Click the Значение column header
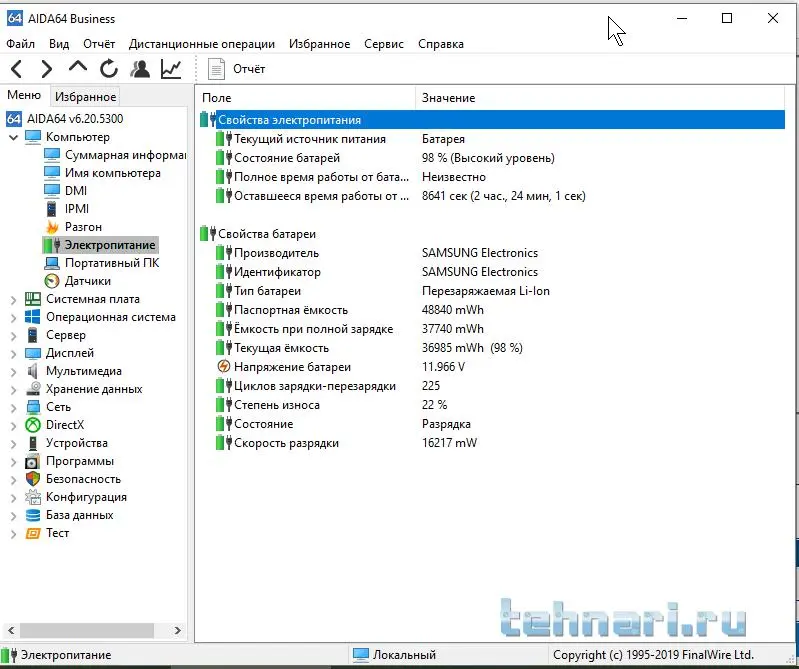This screenshot has height=669, width=799. point(600,98)
